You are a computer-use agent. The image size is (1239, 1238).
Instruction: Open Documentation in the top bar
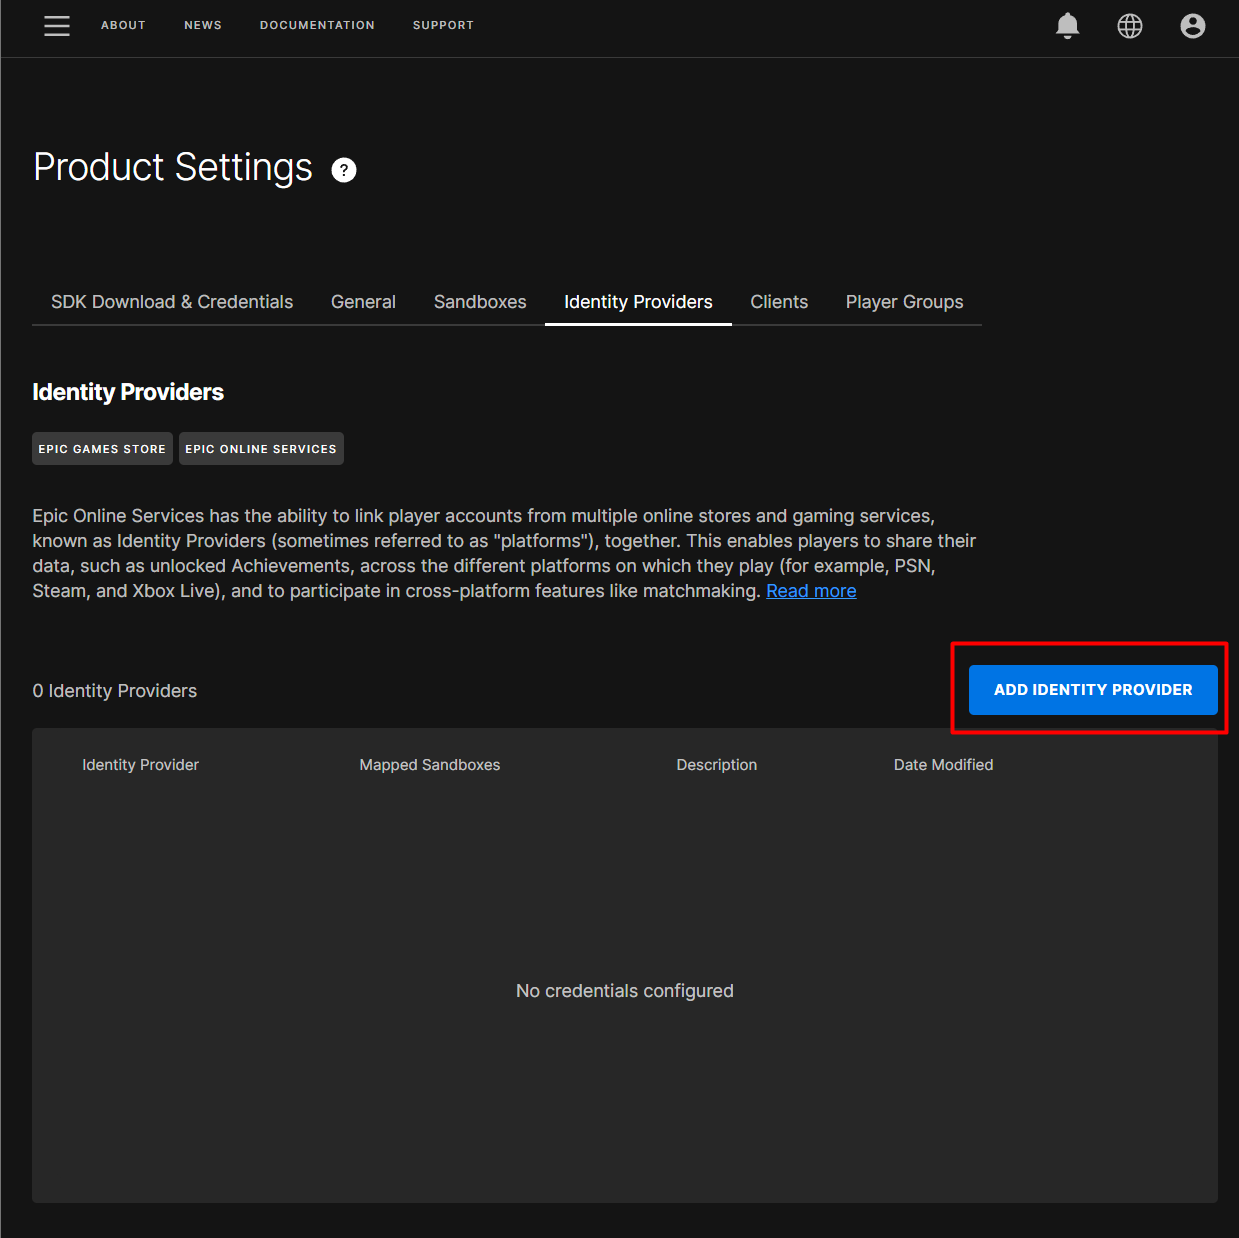(317, 25)
